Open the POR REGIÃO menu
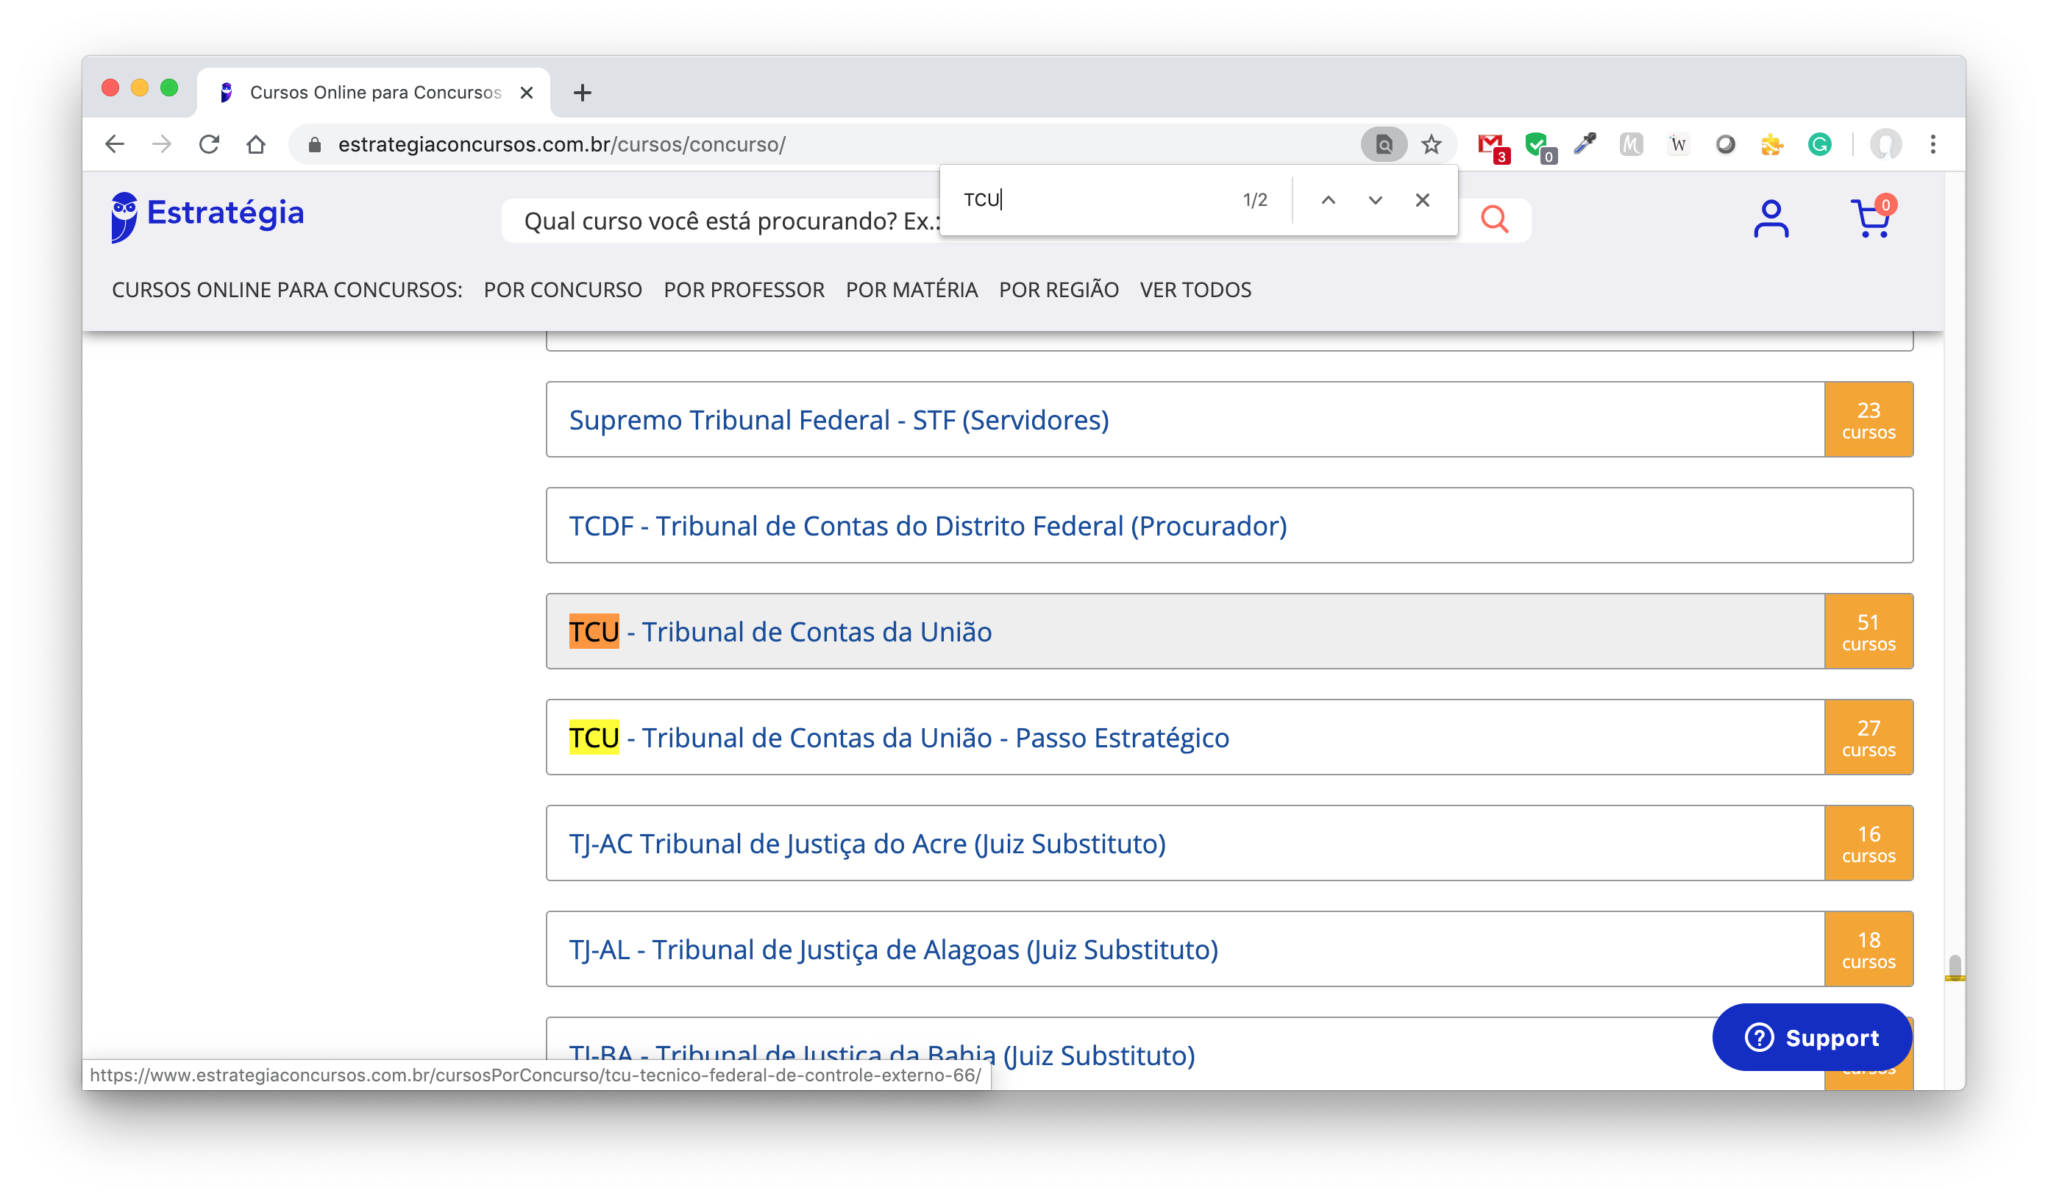The width and height of the screenshot is (2048, 1199). (x=1059, y=290)
